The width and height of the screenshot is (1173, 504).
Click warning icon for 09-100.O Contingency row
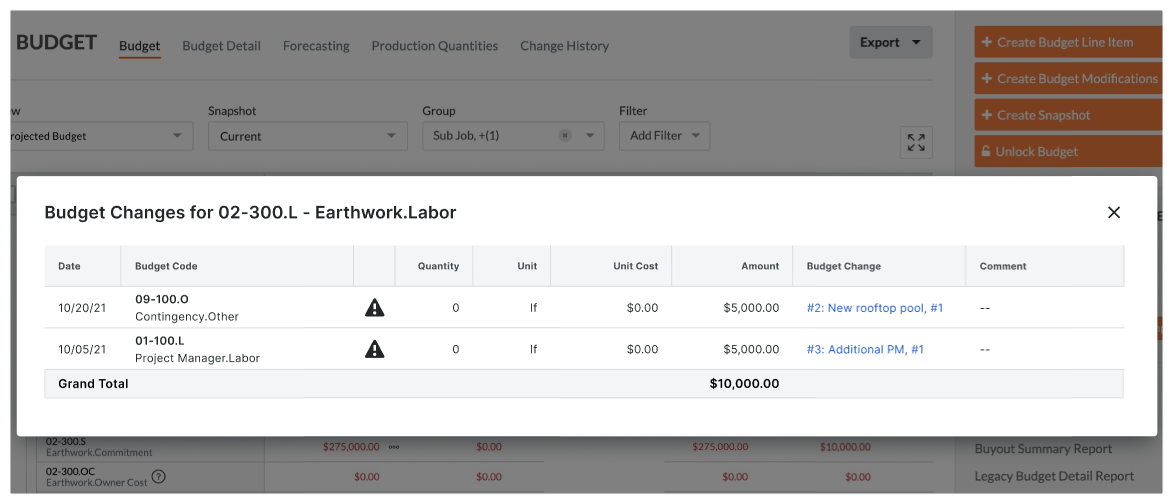(374, 308)
